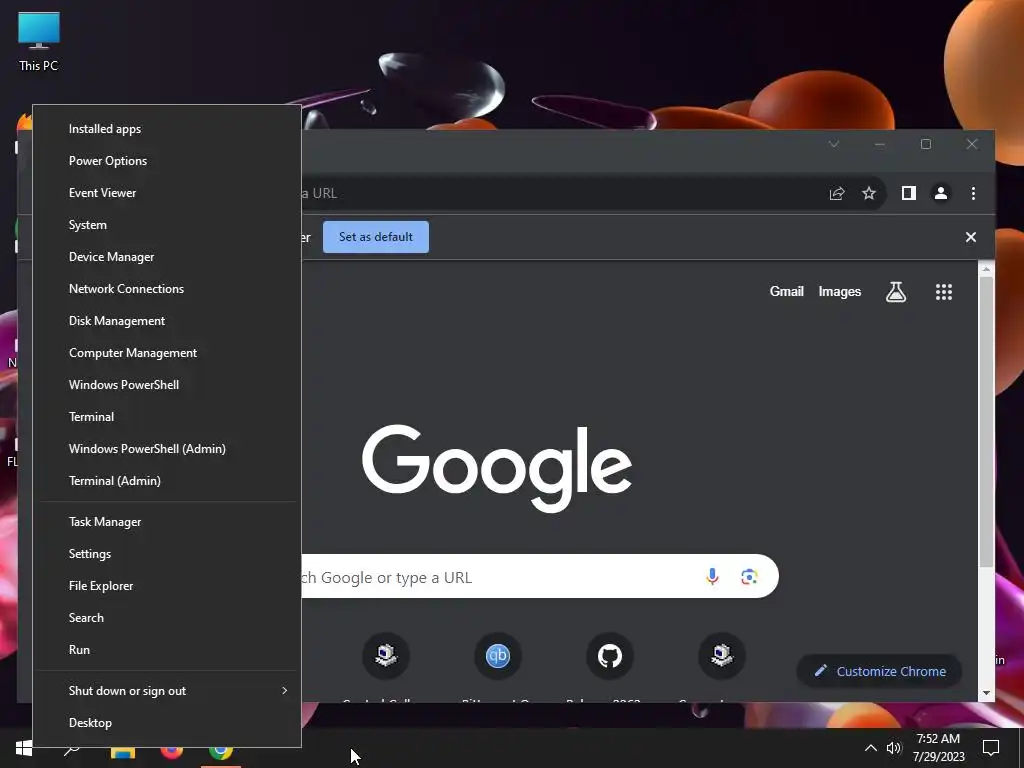
Task: Select Computer Management
Action: pos(167,353)
